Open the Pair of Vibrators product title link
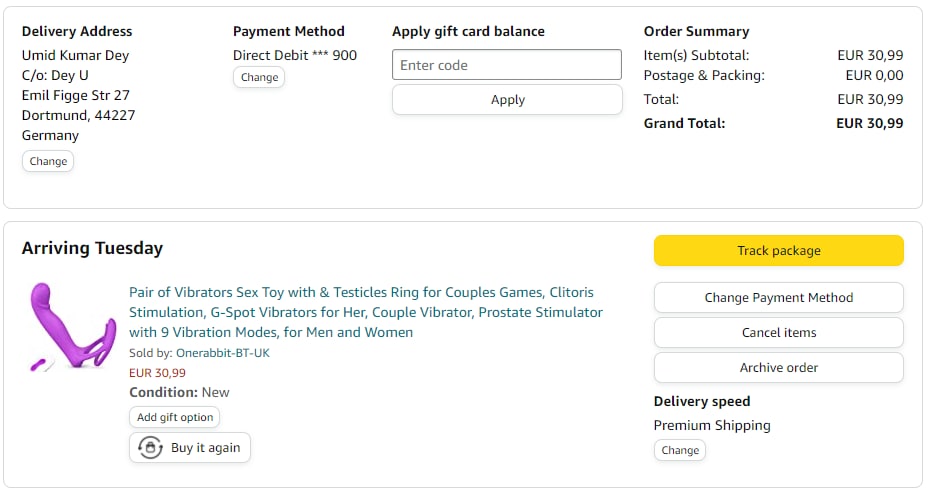Viewport: 928px width, 489px height. click(366, 312)
